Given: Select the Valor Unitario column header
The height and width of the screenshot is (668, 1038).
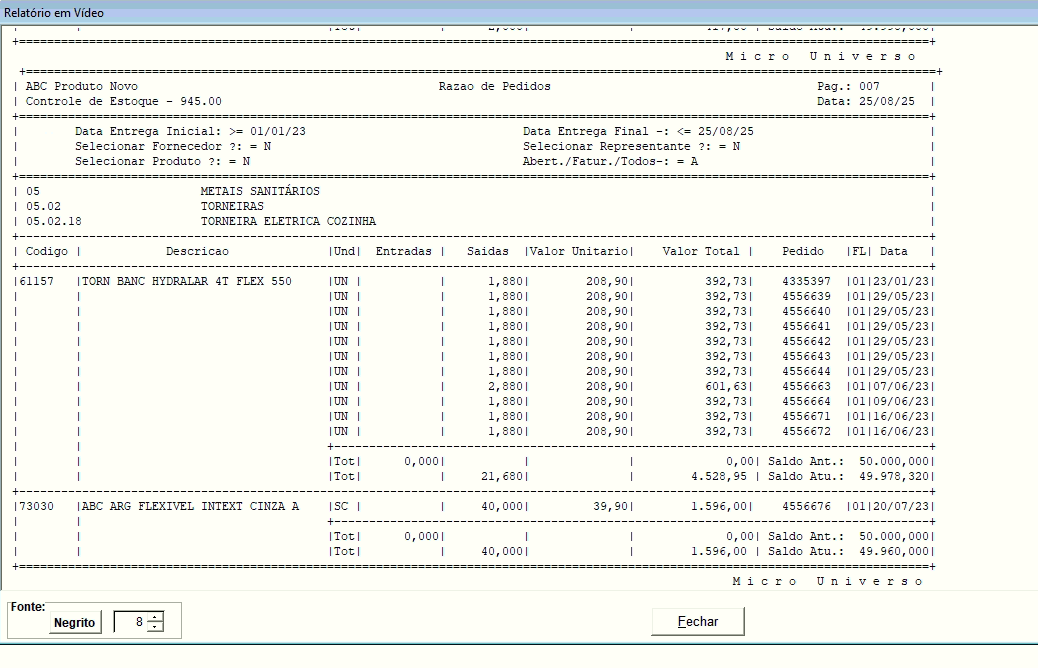Looking at the screenshot, I should 579,252.
